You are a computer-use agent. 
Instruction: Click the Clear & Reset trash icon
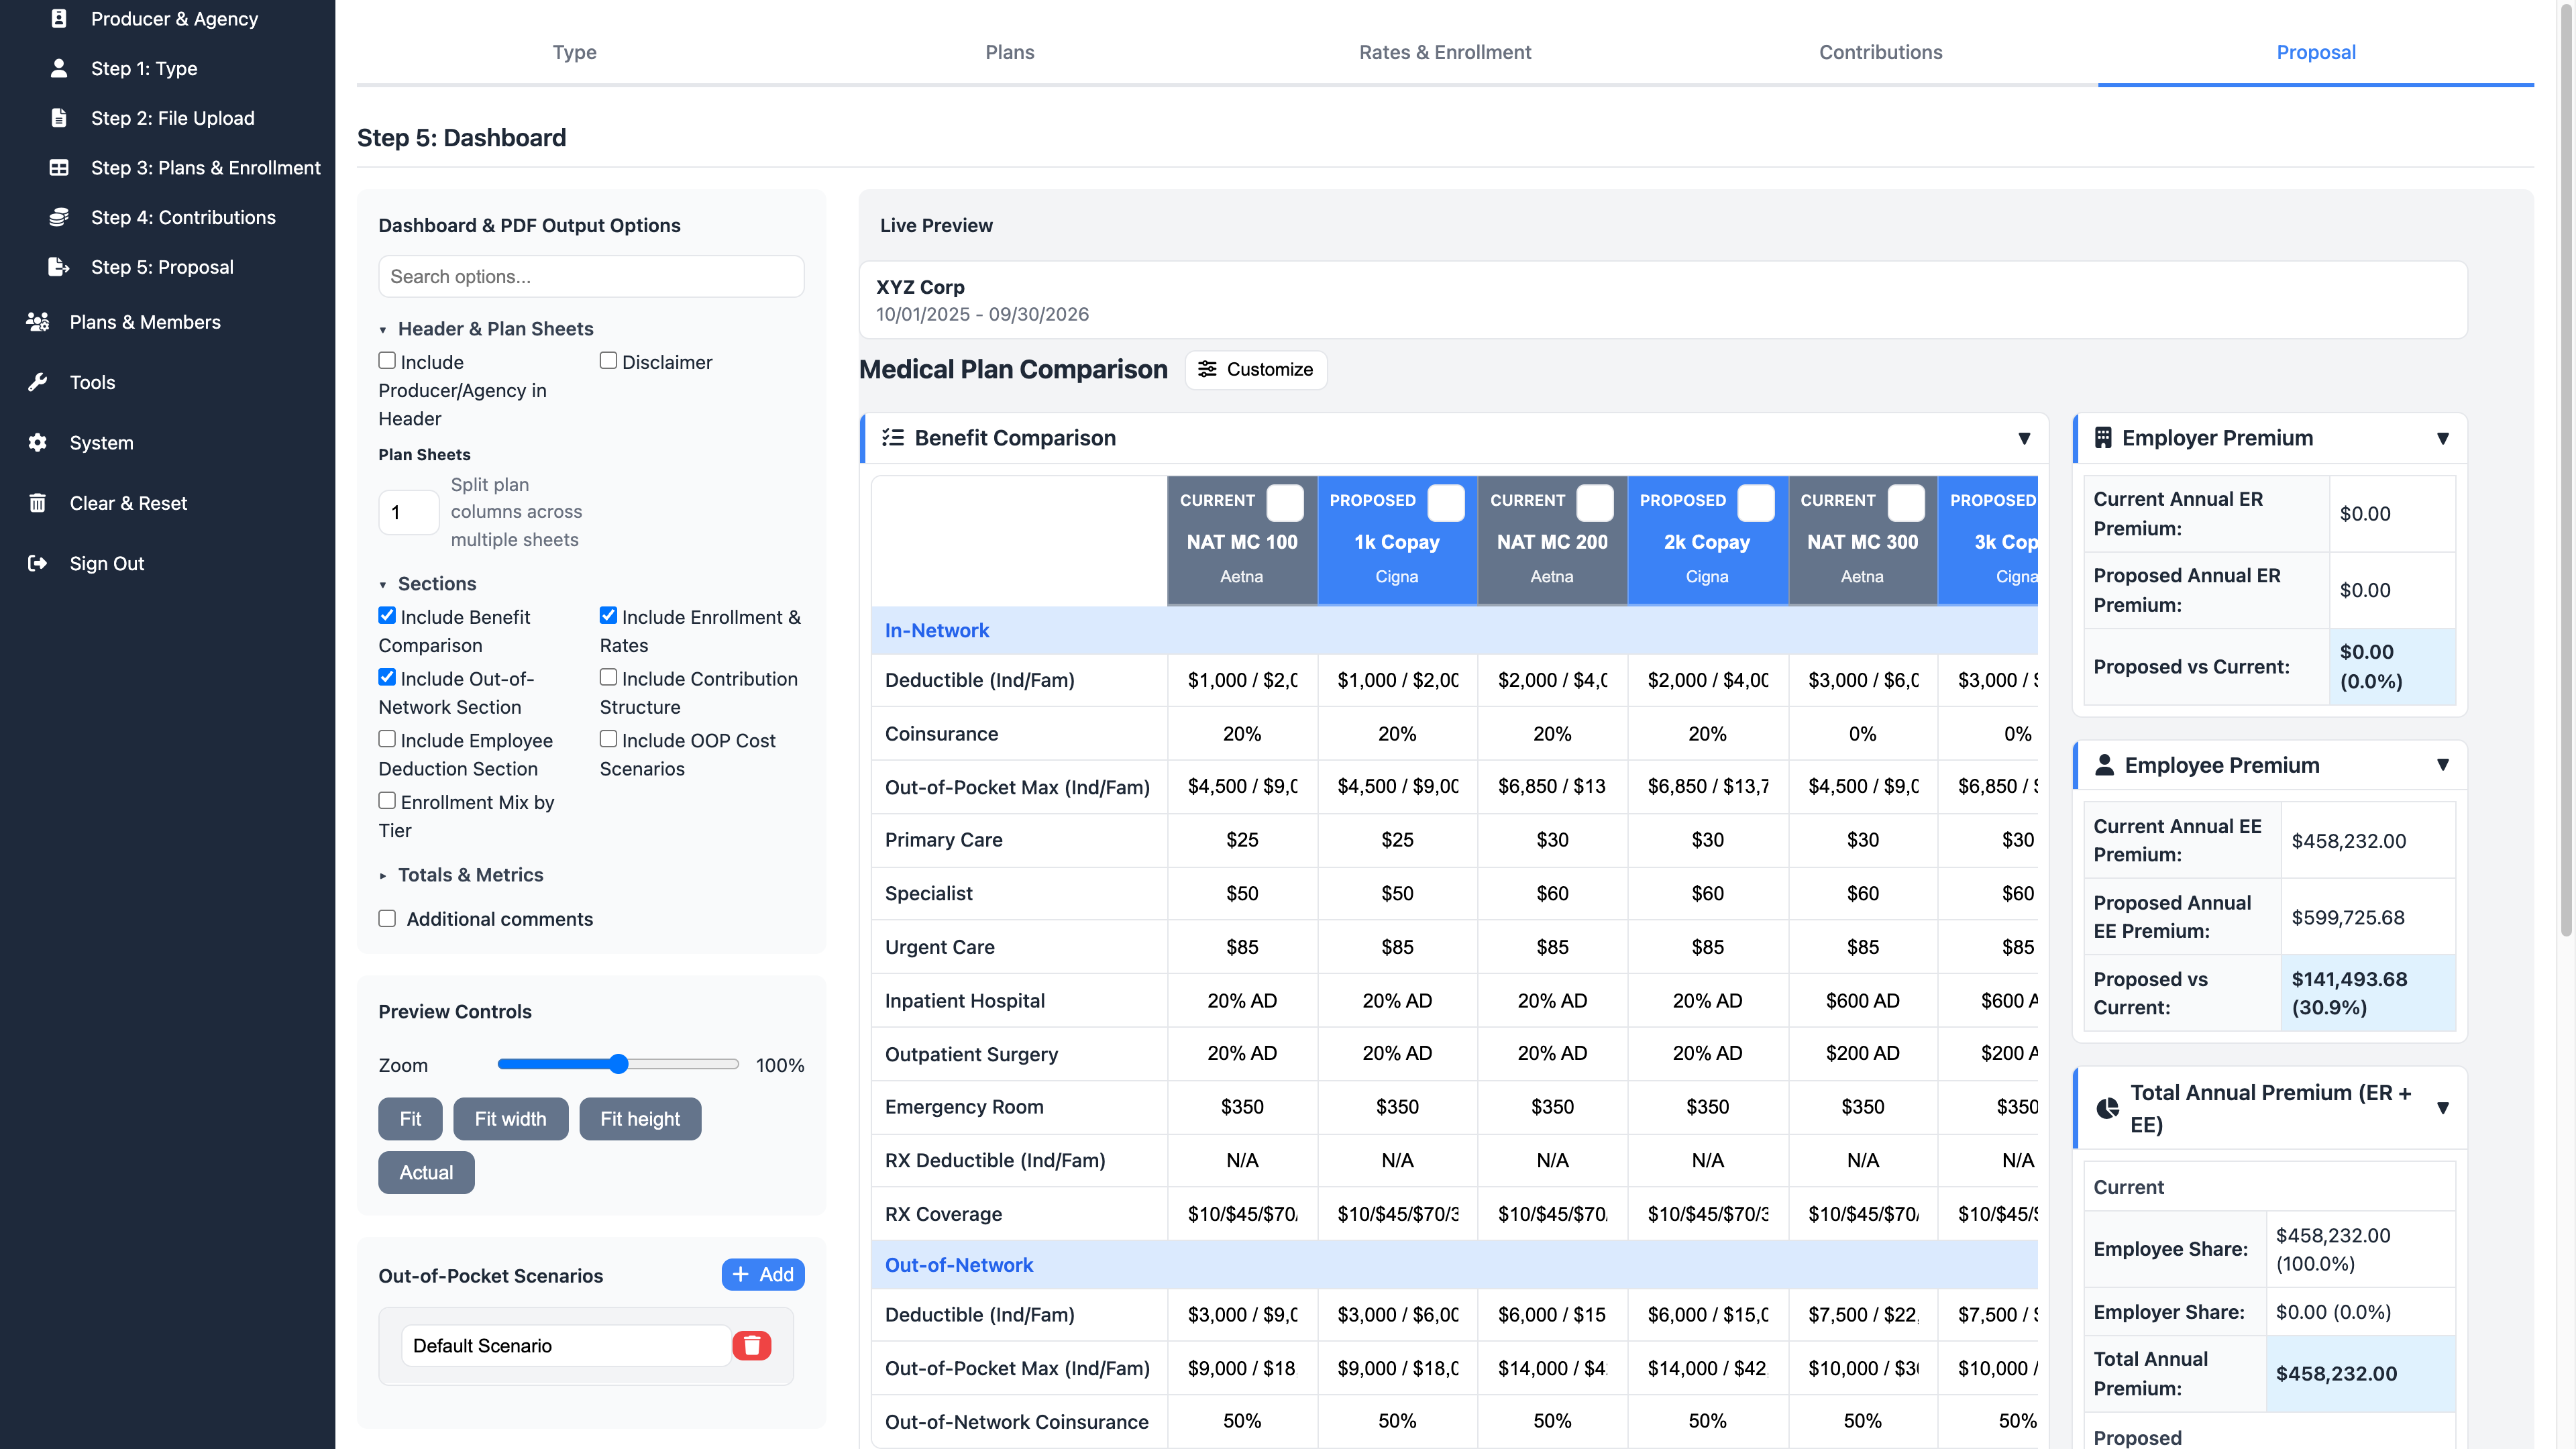(38, 503)
